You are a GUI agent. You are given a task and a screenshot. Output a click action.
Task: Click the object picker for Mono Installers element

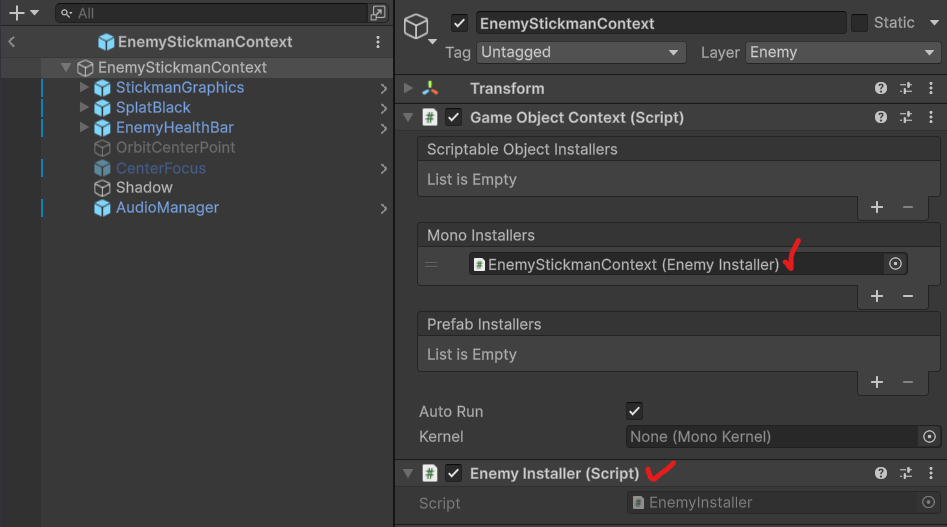click(x=895, y=264)
